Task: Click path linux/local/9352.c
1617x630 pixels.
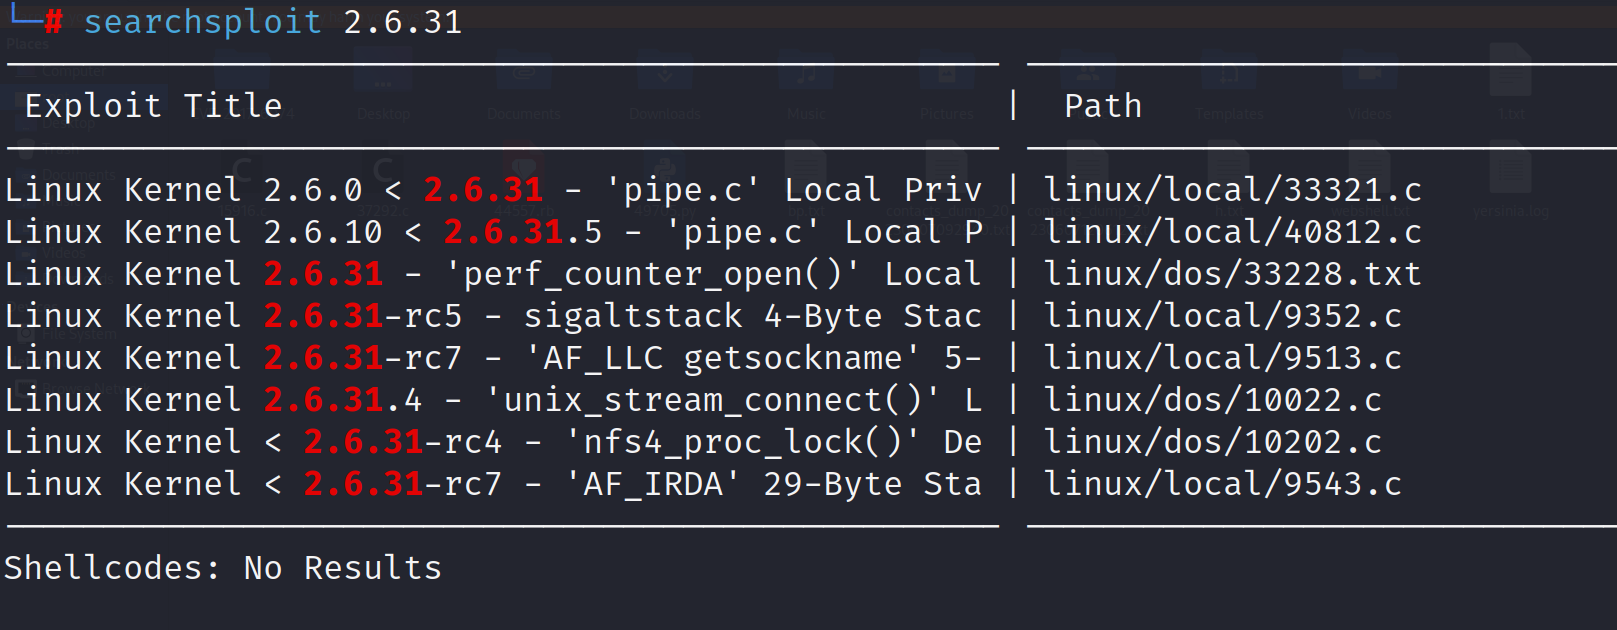Action: tap(1222, 316)
